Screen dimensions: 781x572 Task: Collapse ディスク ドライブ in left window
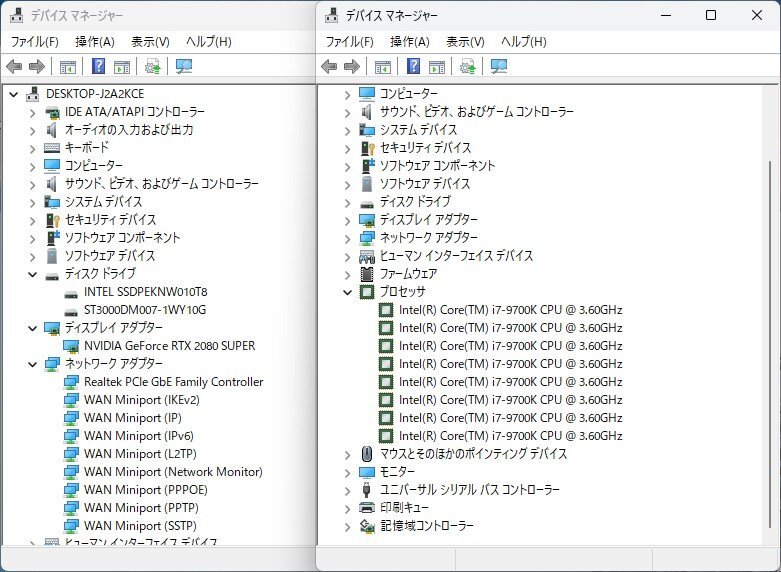point(33,274)
